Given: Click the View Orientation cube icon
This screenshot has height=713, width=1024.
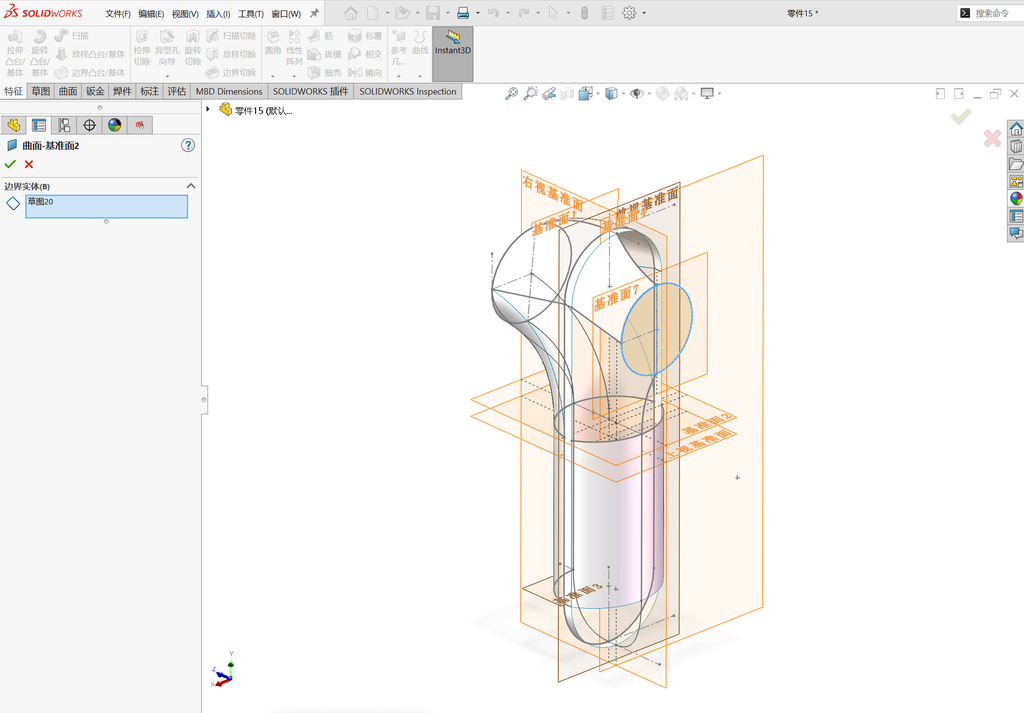Looking at the screenshot, I should tap(585, 93).
